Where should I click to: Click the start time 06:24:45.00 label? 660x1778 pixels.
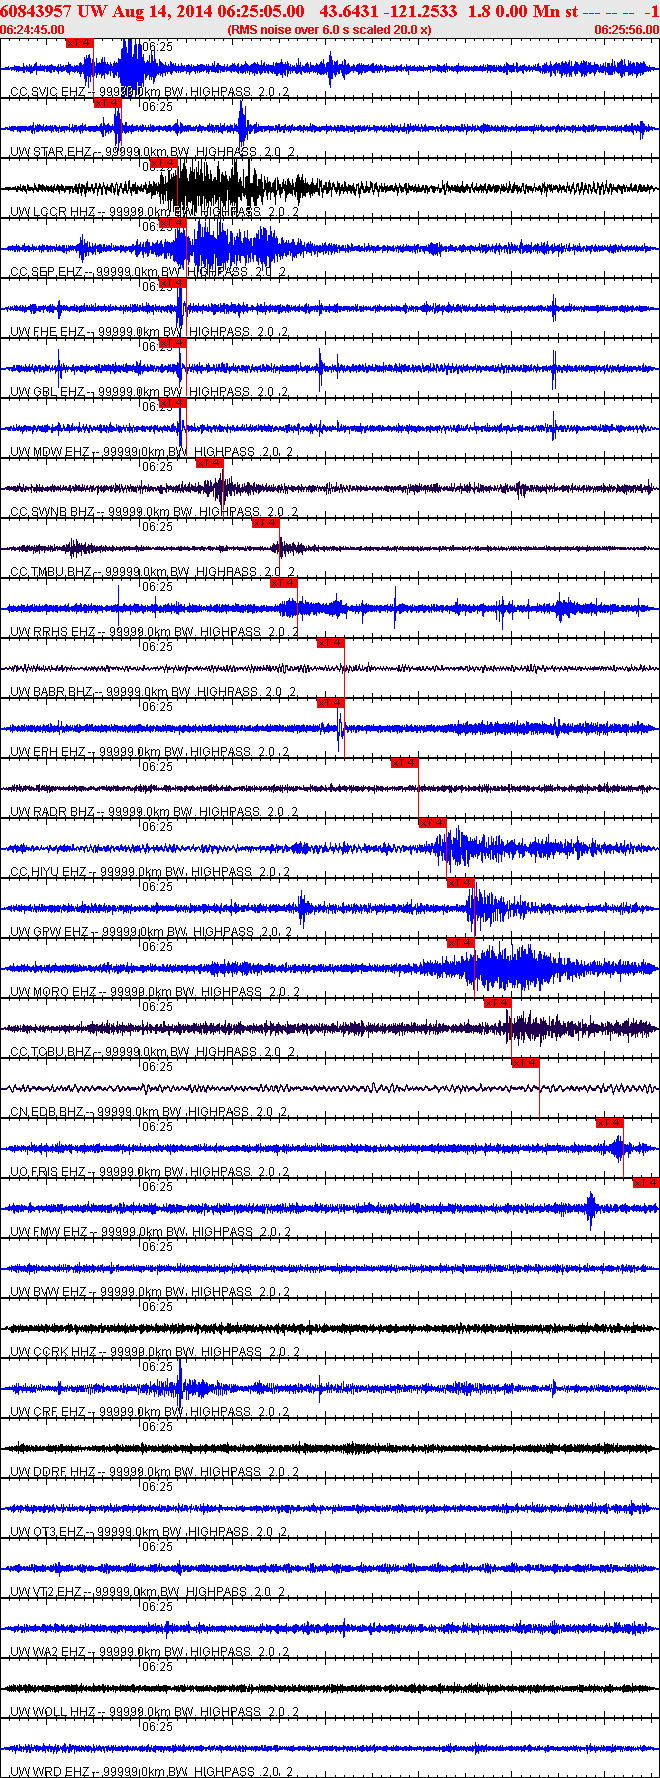(32, 30)
